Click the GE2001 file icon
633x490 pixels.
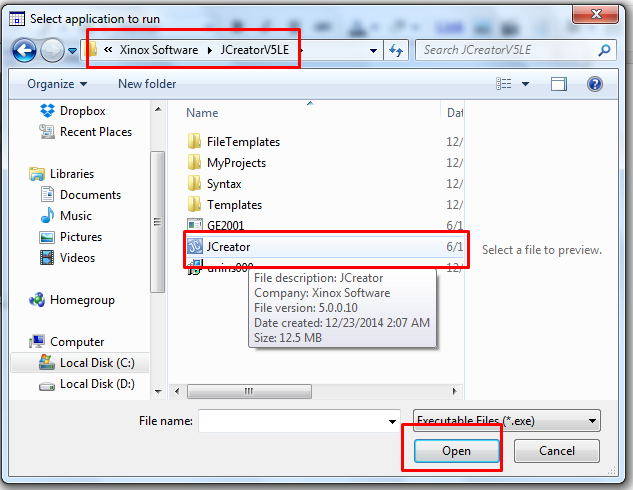pos(195,224)
